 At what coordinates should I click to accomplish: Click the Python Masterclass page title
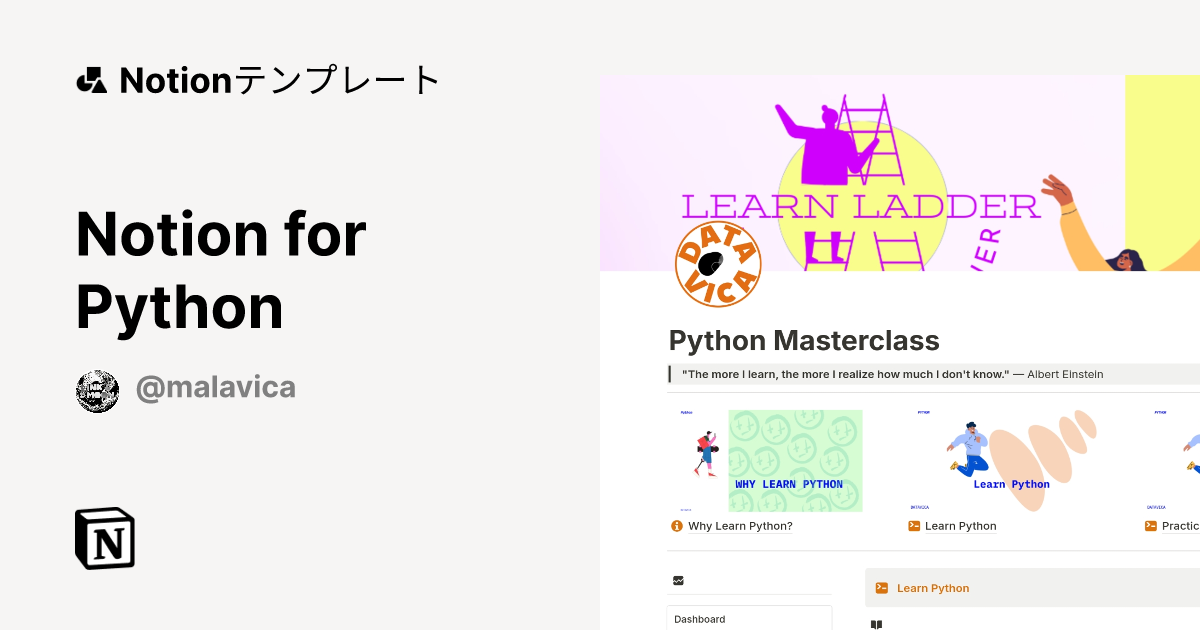[x=803, y=340]
